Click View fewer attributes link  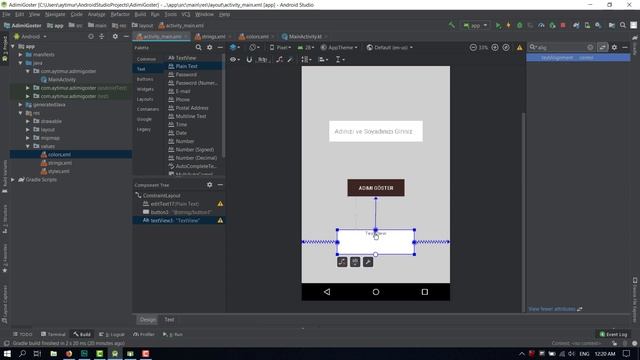[552, 309]
